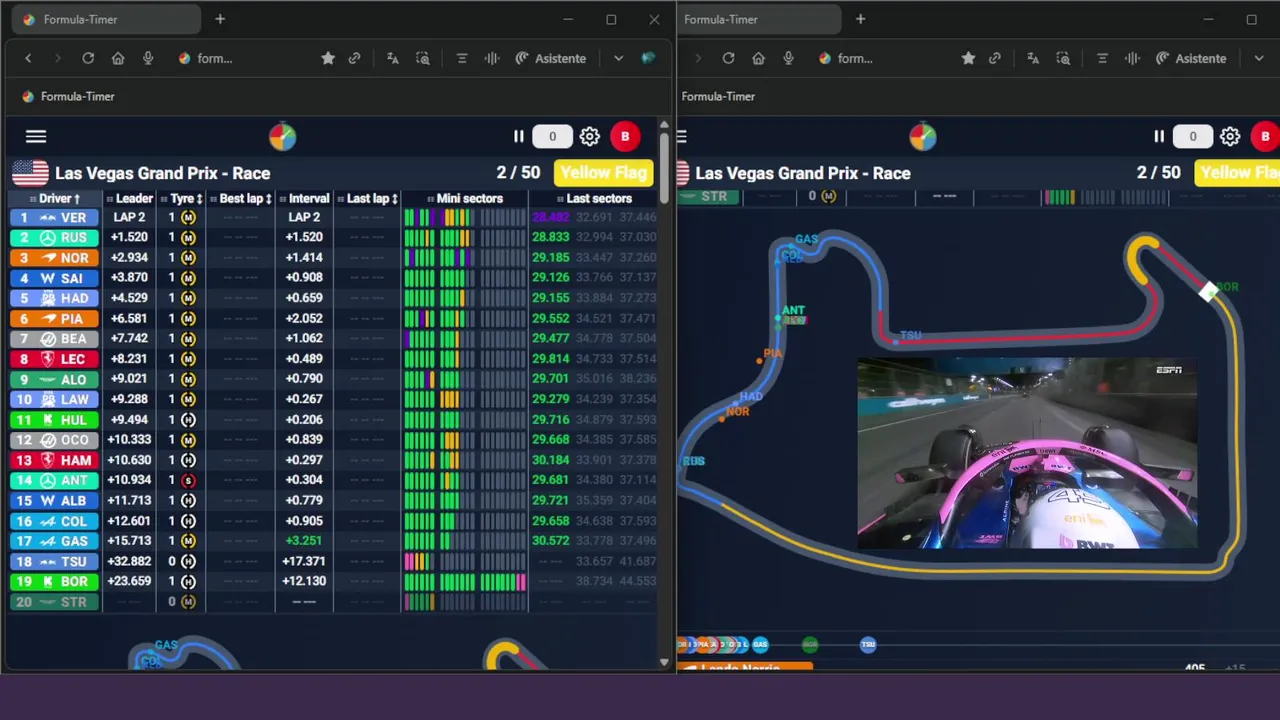This screenshot has height=720, width=1280.
Task: Bookmark the page with star, right browser
Action: point(968,58)
